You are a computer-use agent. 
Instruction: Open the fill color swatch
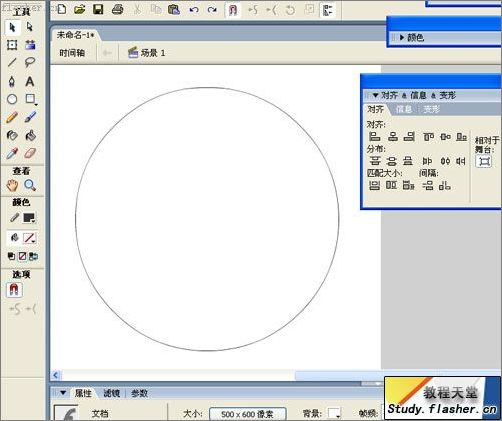point(29,238)
